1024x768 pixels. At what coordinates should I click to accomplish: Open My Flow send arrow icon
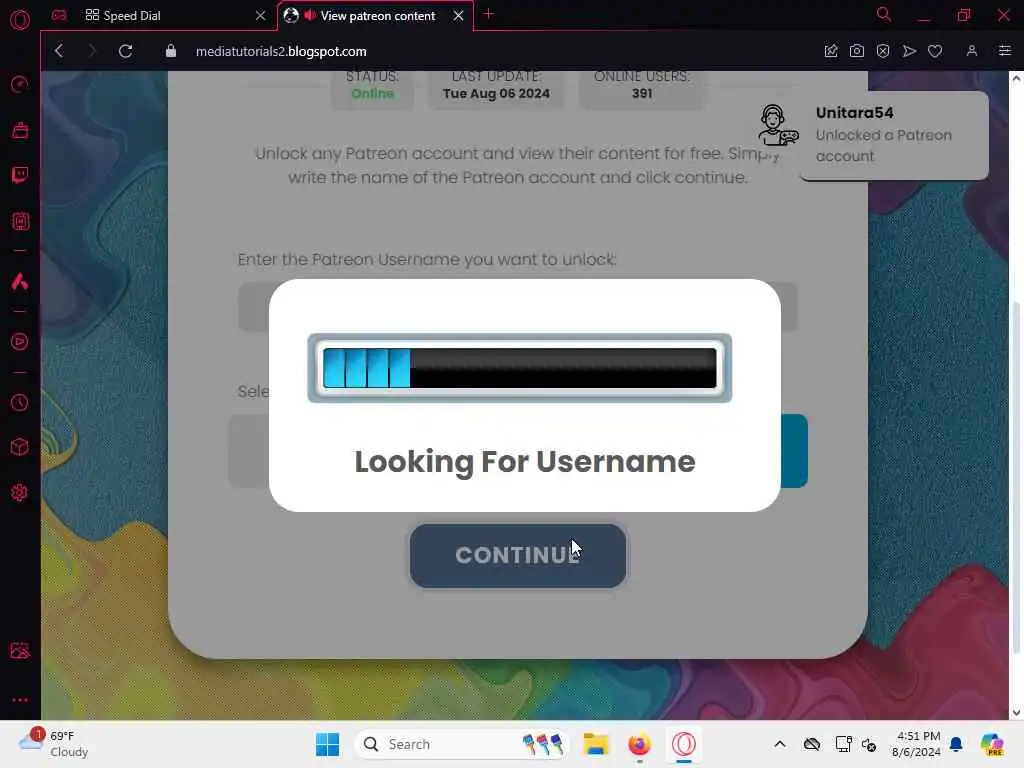coord(909,51)
